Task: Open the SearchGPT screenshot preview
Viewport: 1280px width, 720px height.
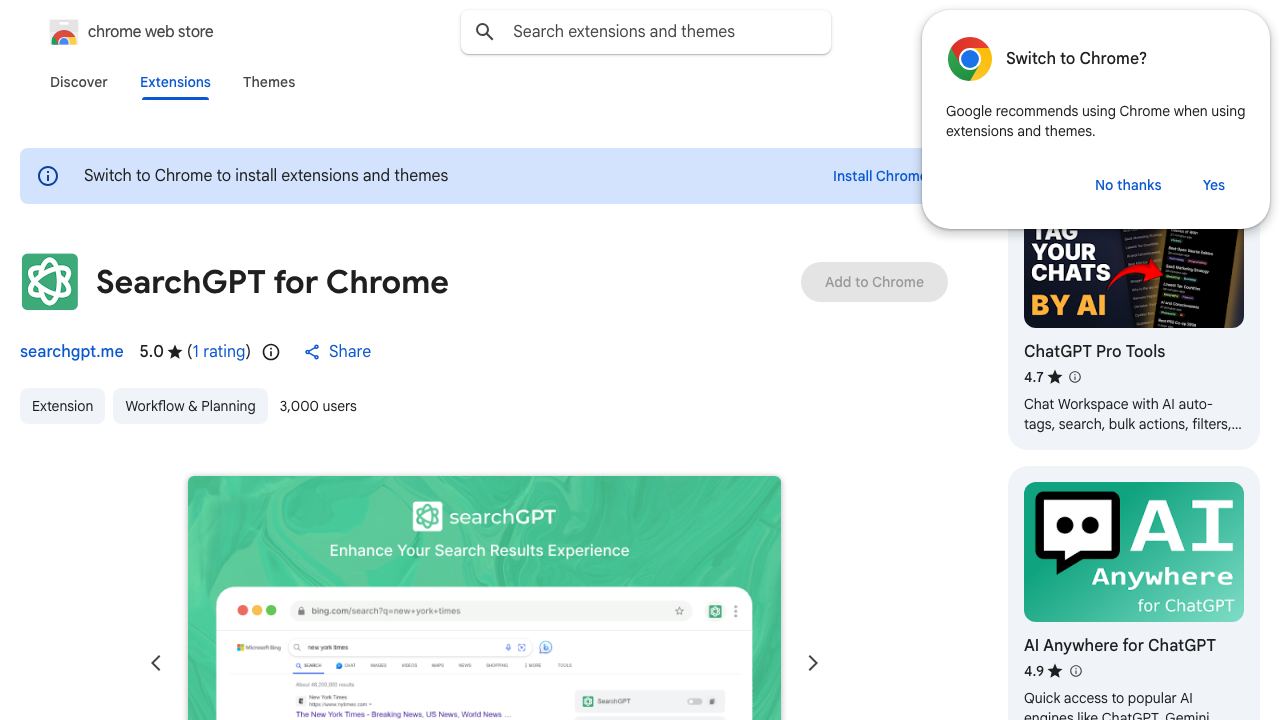Action: [484, 598]
